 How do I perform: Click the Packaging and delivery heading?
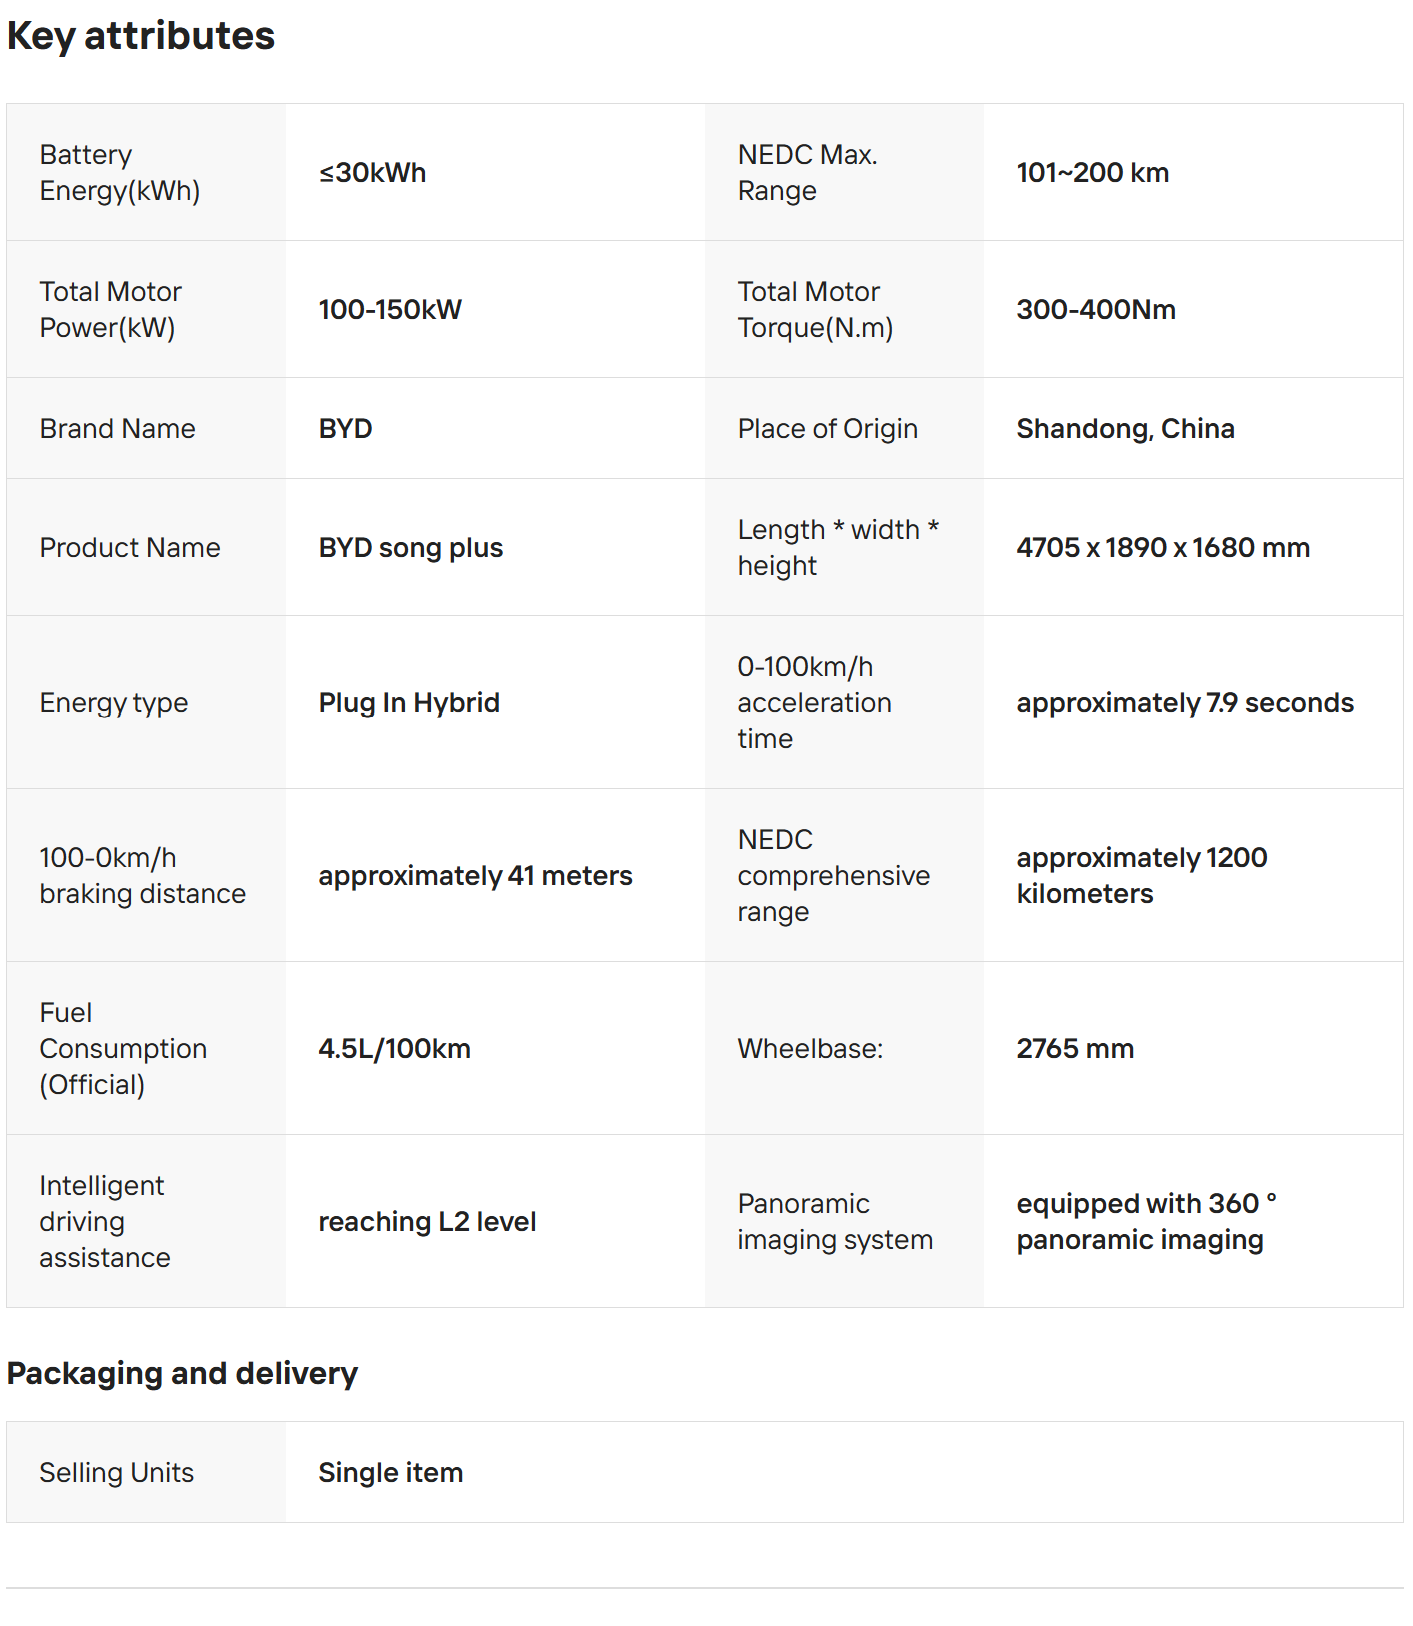182,1374
